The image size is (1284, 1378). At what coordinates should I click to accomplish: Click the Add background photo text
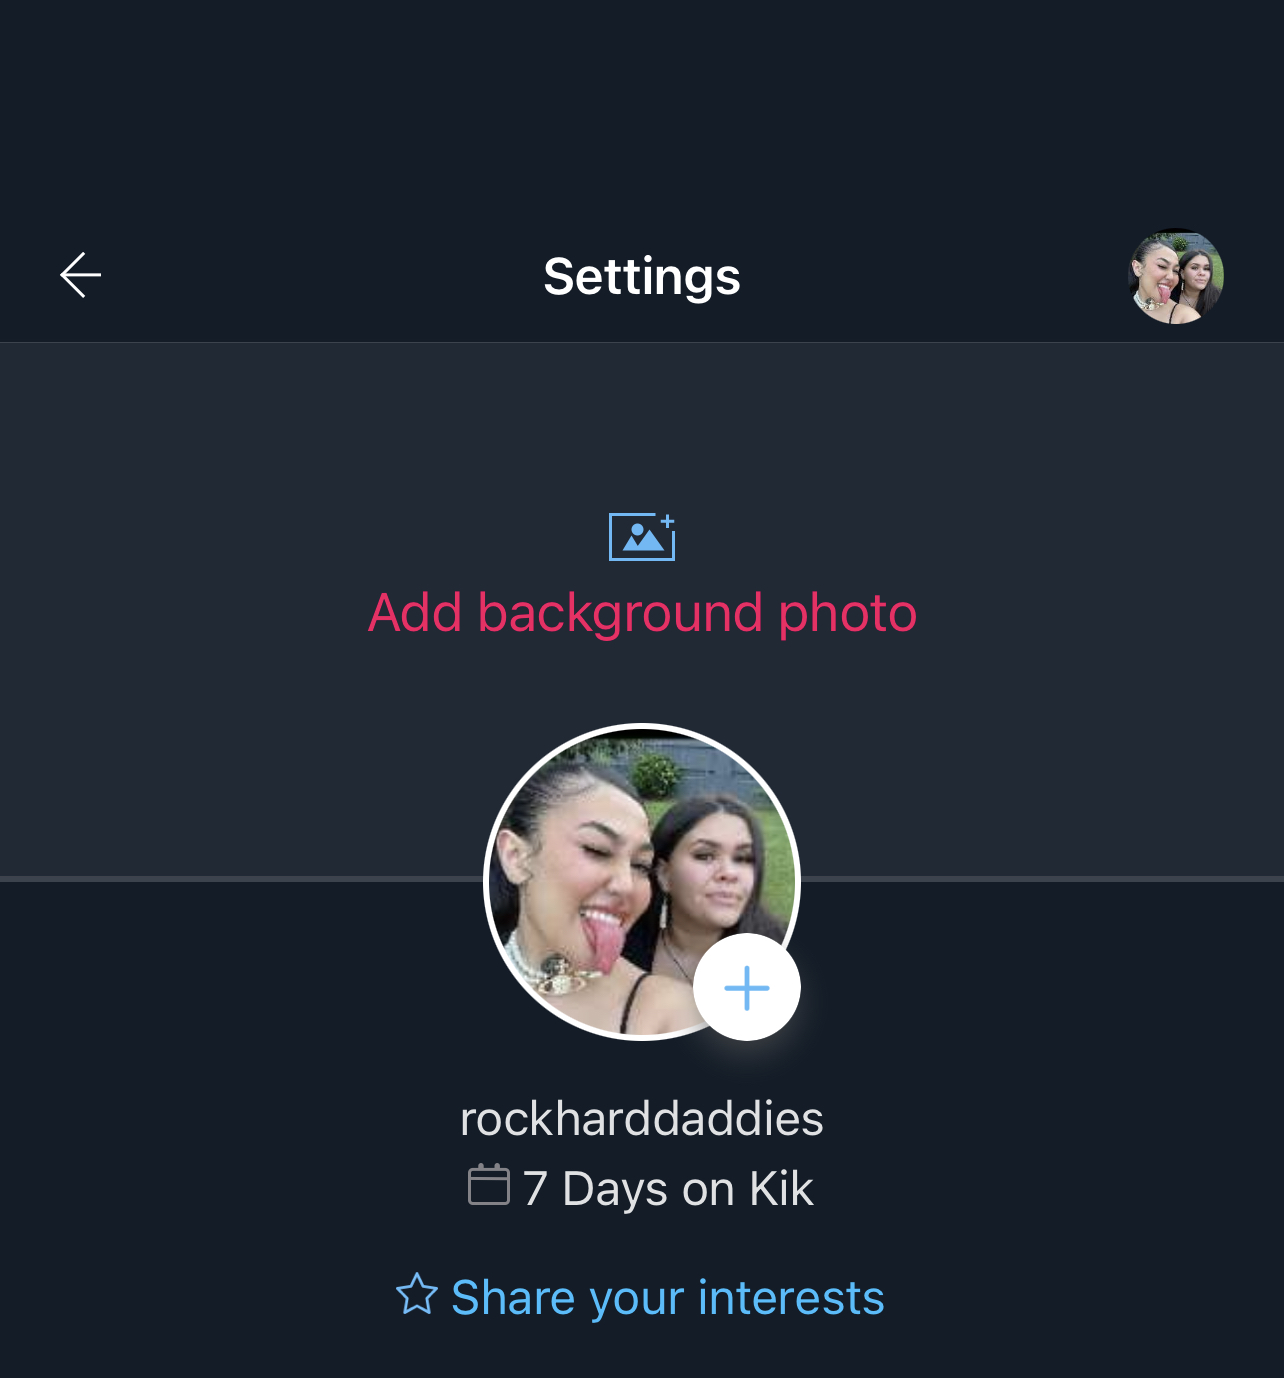(642, 612)
